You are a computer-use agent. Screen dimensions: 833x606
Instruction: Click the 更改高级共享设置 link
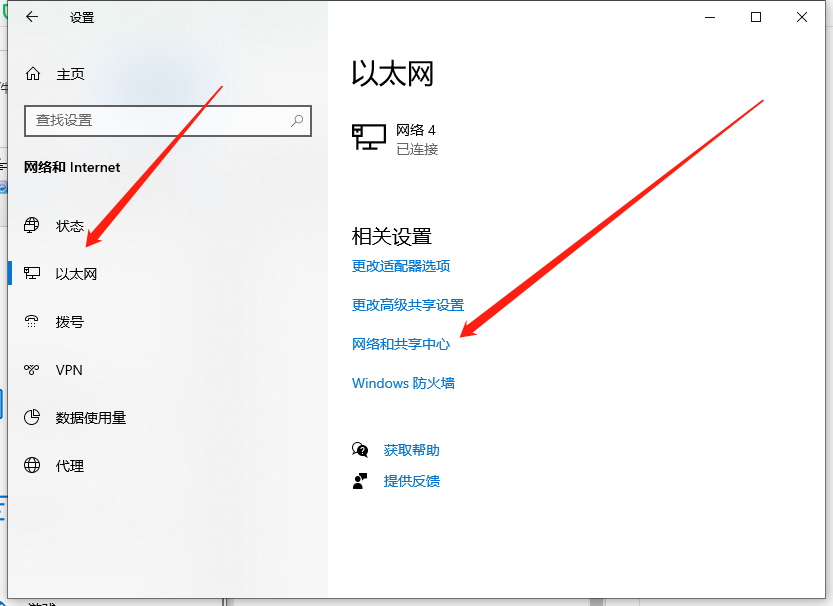click(408, 305)
